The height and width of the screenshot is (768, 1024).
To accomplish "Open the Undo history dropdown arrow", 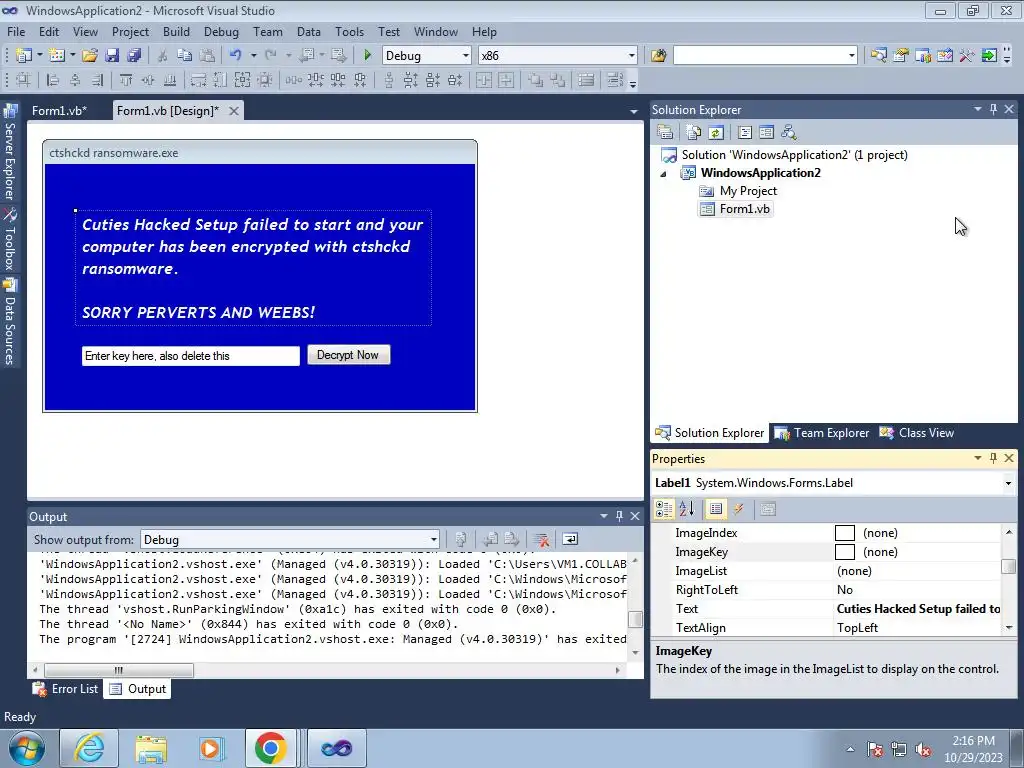I will [253, 56].
